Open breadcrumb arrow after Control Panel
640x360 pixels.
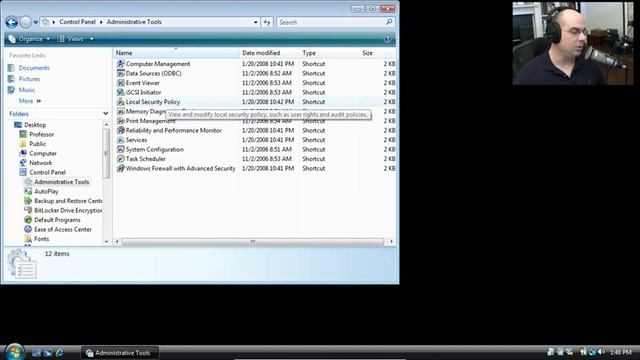click(101, 22)
